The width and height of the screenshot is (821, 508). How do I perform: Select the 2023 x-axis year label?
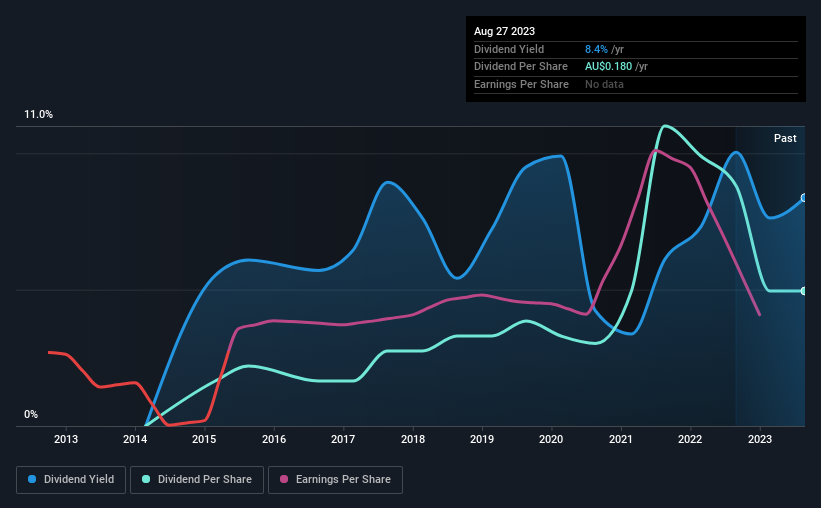[760, 439]
